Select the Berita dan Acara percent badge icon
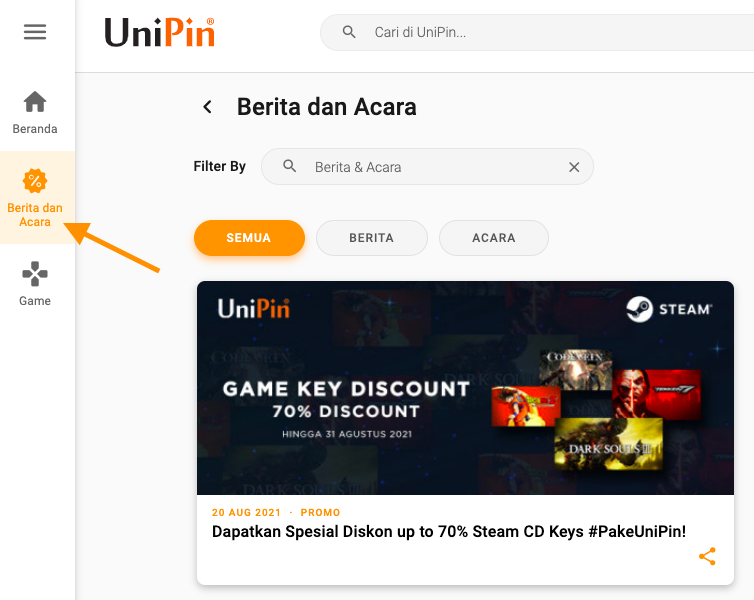 (35, 181)
